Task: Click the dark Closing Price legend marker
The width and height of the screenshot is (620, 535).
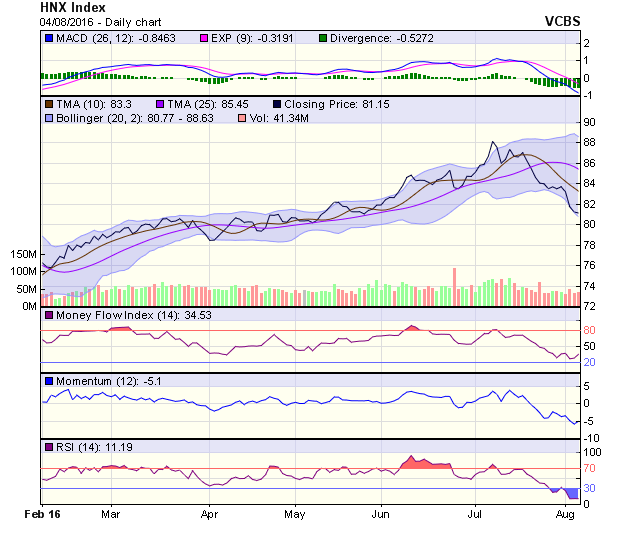Action: 275,103
